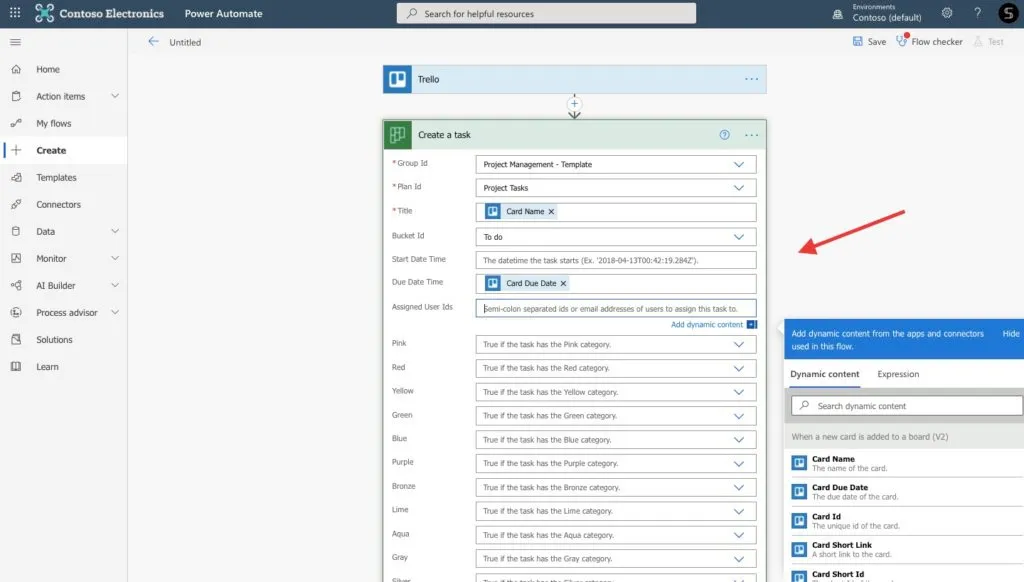Screen dimensions: 1024x582
Task: Switch to the Expression tab
Action: 898,374
